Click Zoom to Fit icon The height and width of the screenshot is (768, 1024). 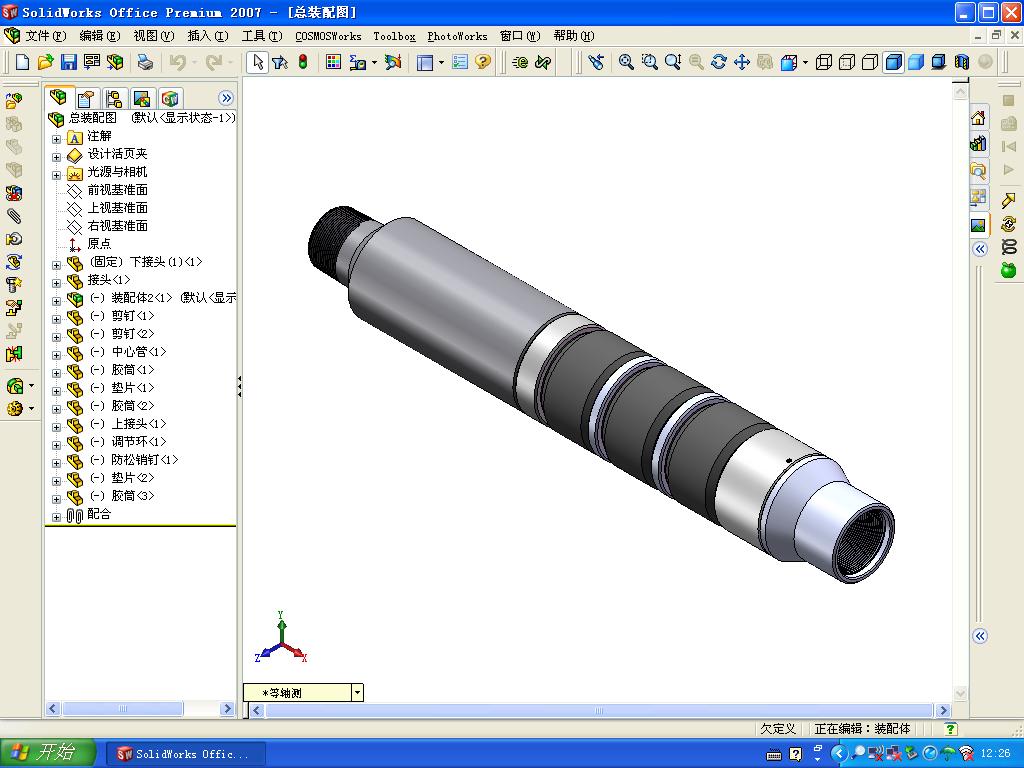[626, 62]
